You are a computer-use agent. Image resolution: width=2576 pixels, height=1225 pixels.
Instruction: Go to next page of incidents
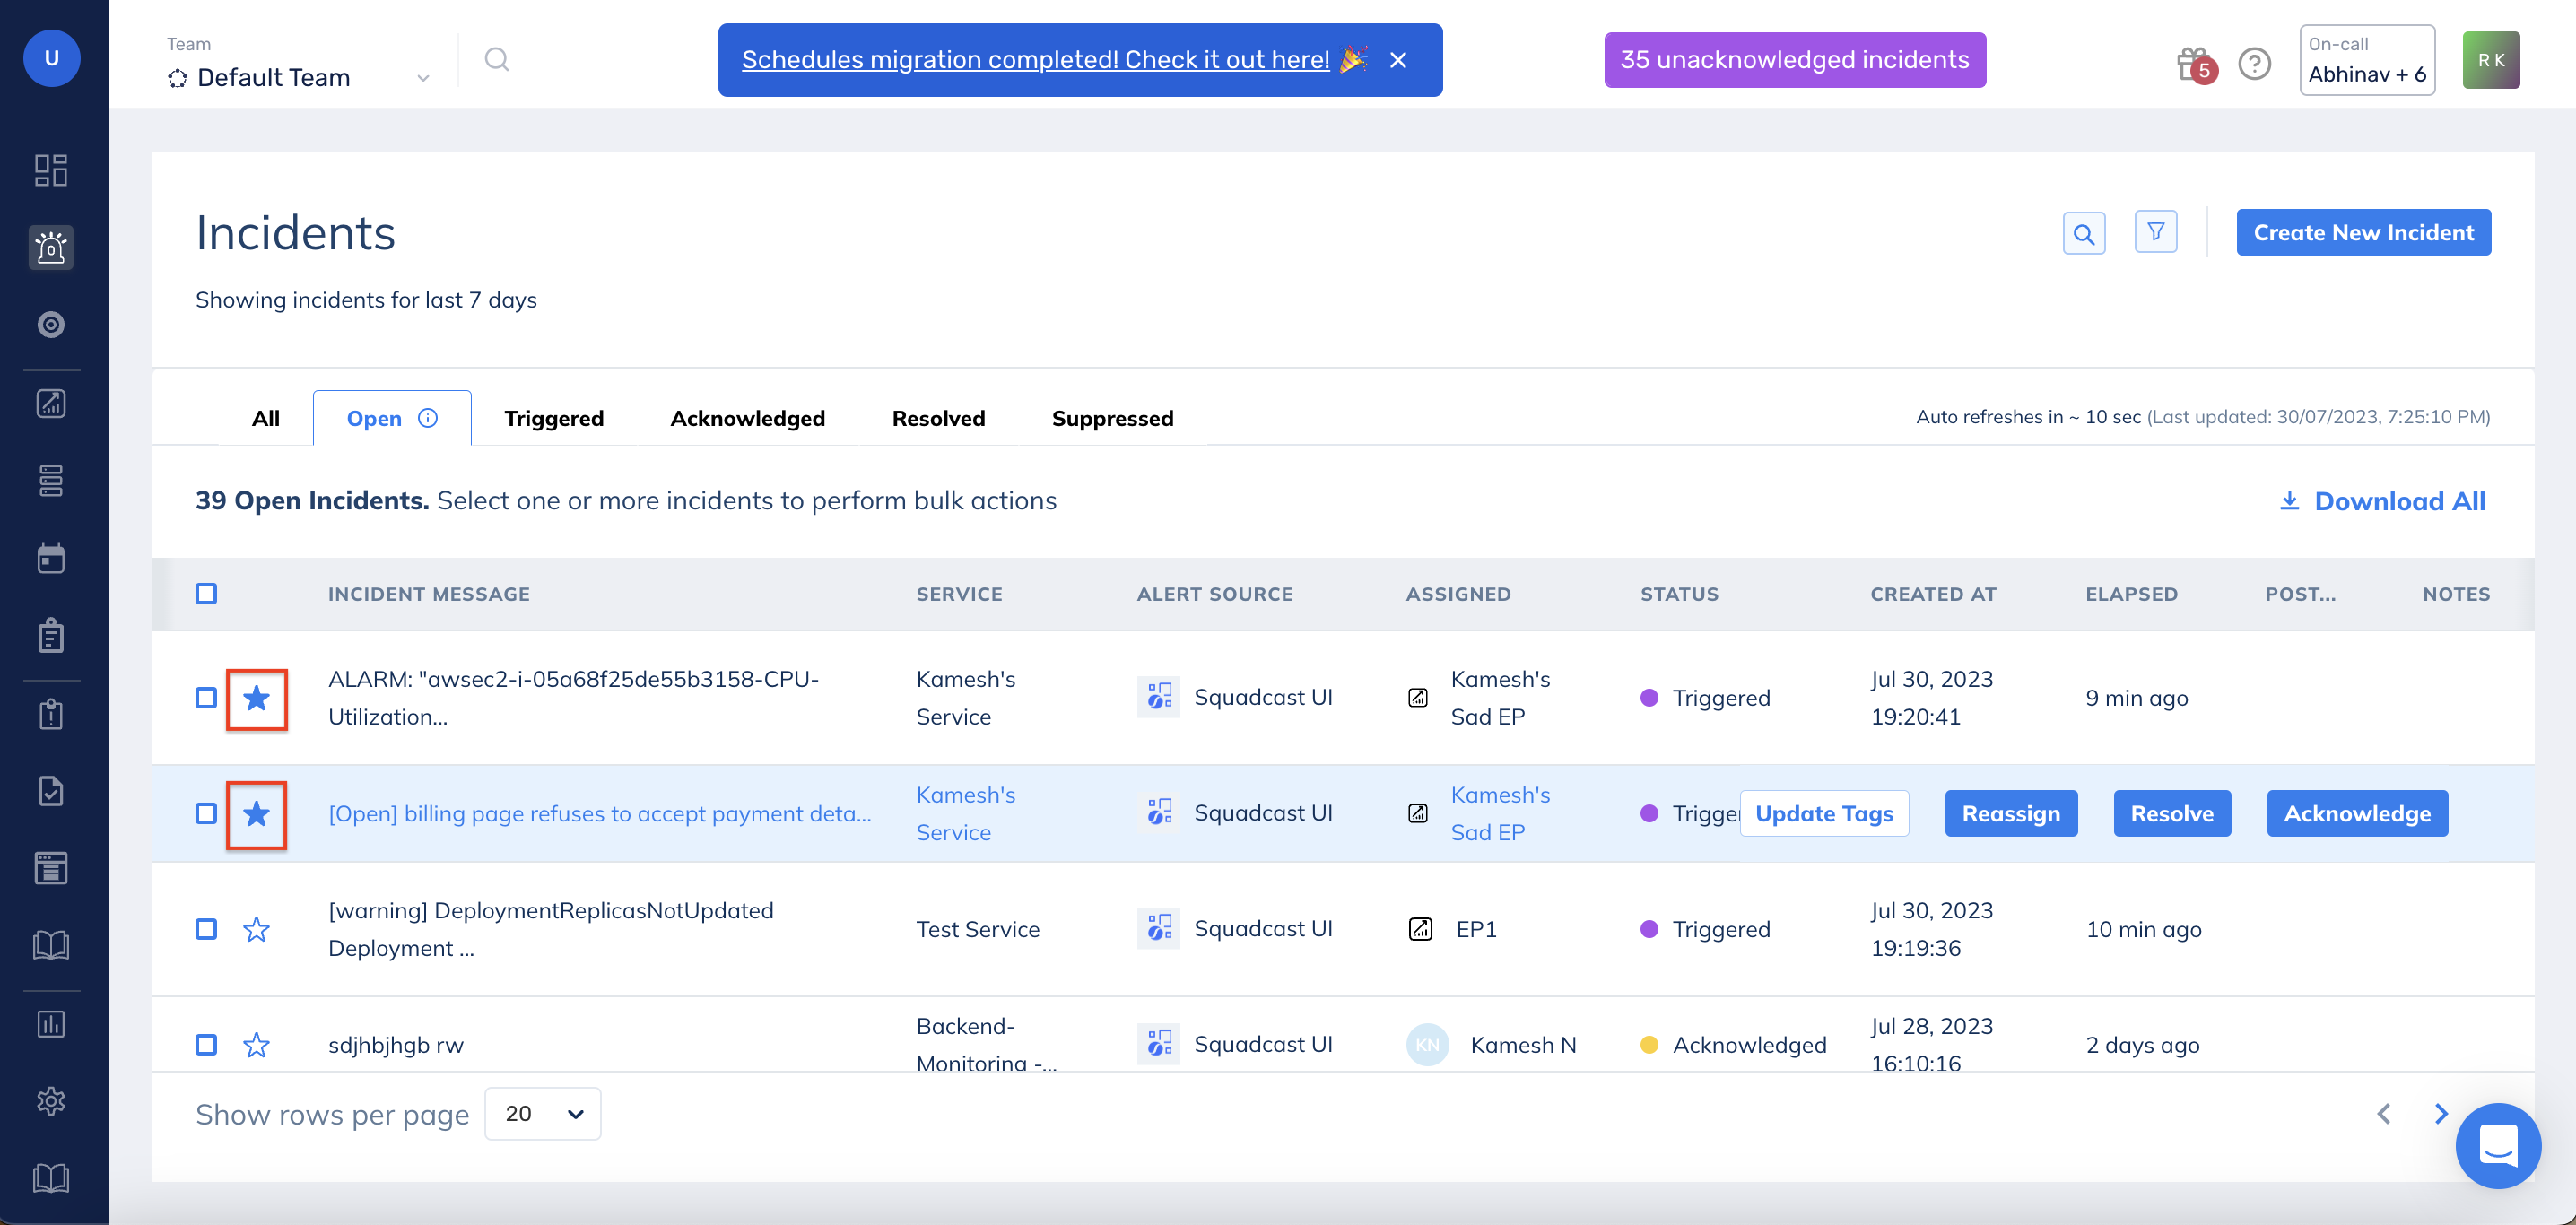pyautogui.click(x=2441, y=1113)
